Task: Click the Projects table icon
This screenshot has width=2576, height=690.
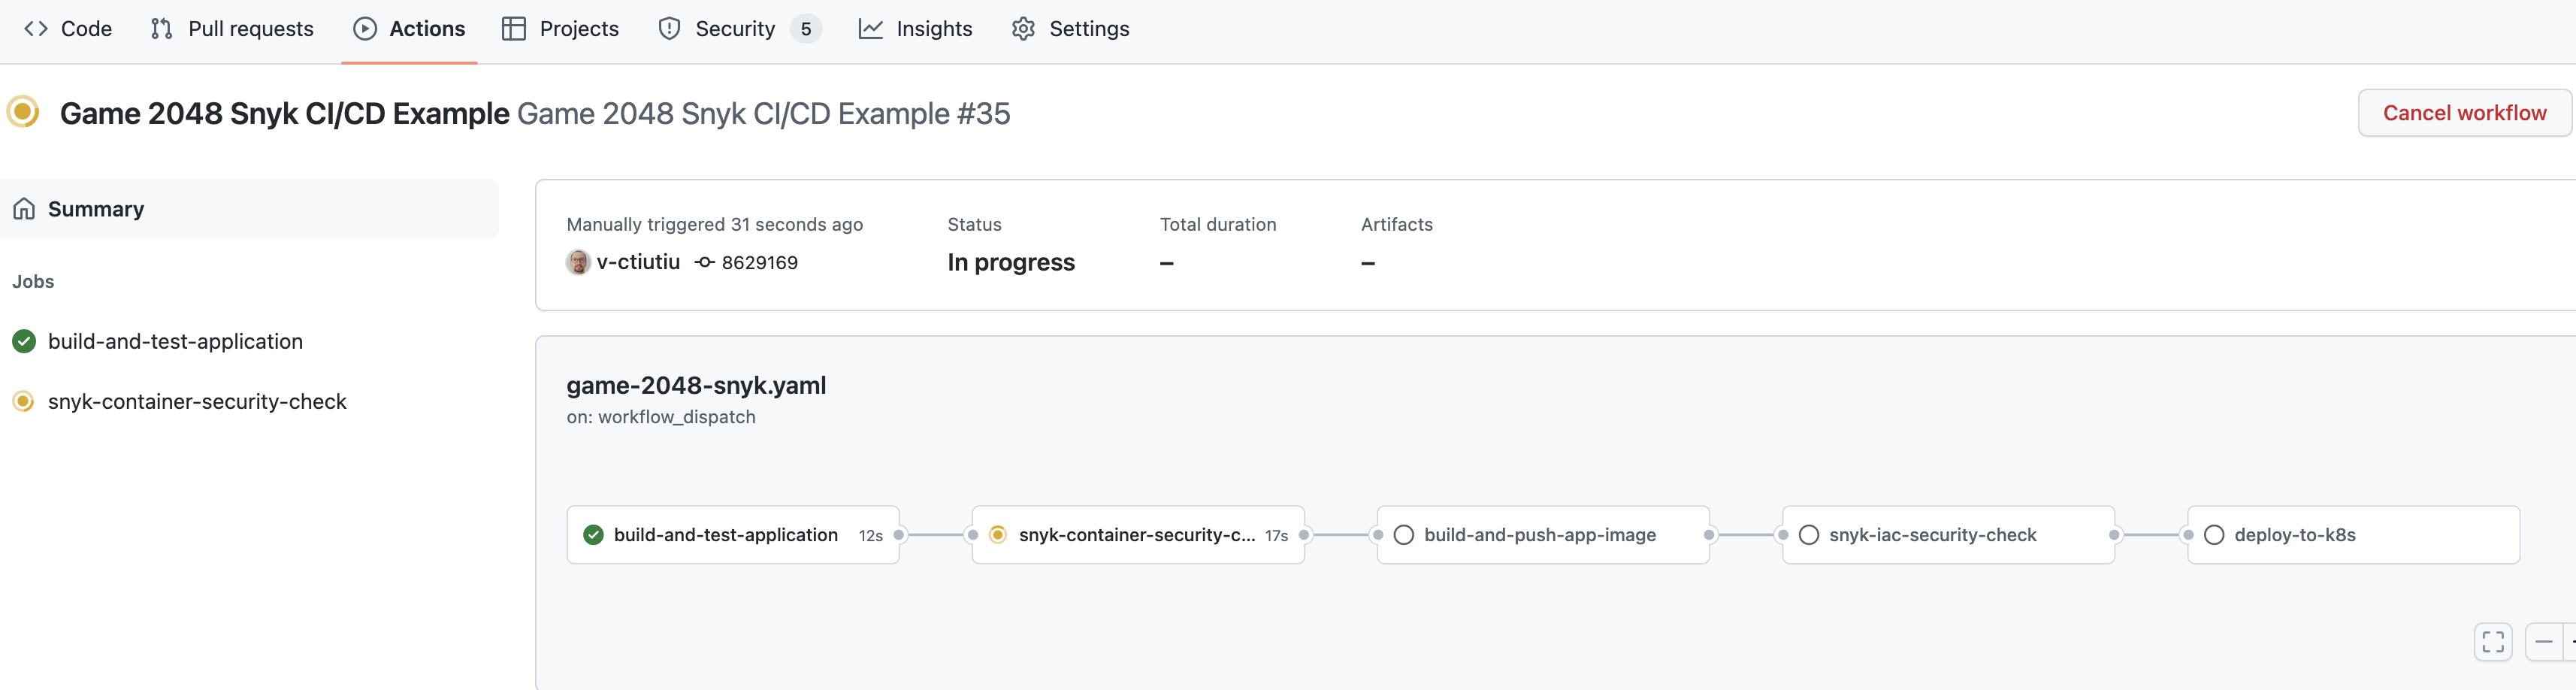Action: point(514,29)
